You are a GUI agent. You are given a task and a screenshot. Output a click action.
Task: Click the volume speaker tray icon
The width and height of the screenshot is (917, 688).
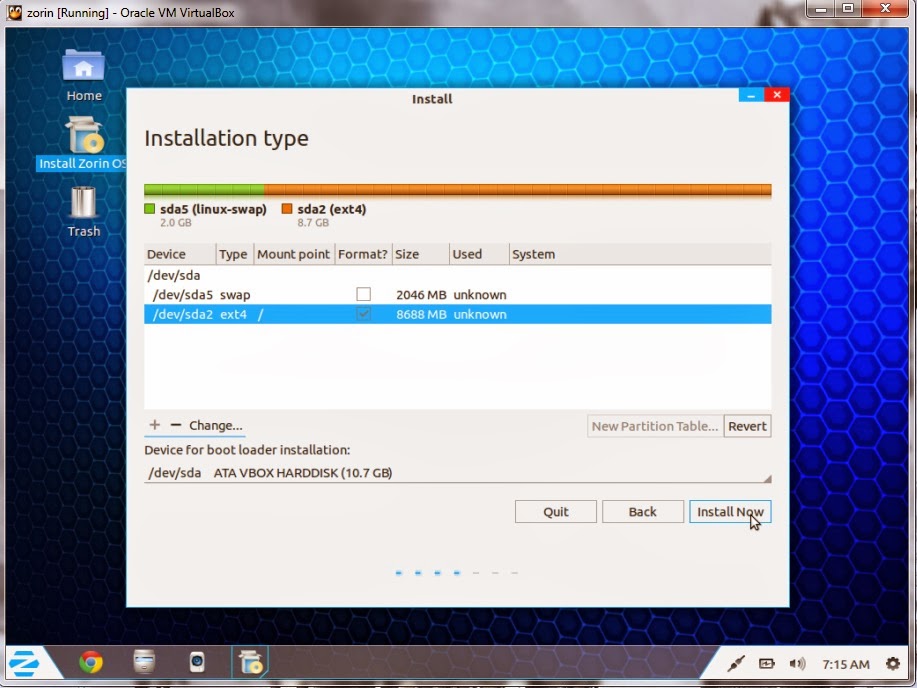coord(797,663)
